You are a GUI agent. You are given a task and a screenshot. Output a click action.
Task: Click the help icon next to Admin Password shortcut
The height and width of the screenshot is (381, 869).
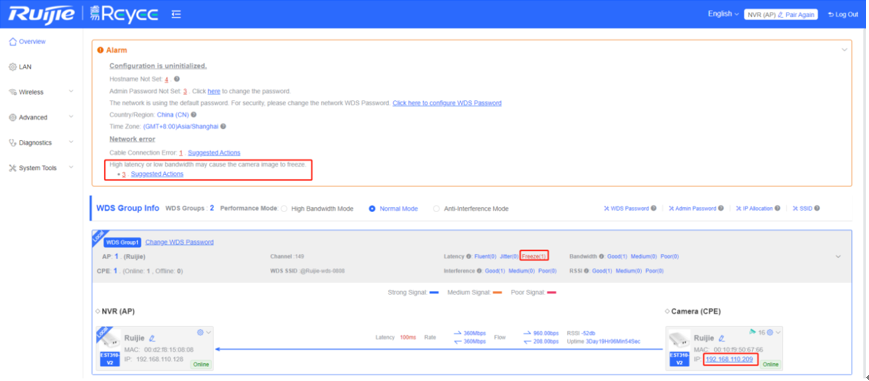(721, 209)
